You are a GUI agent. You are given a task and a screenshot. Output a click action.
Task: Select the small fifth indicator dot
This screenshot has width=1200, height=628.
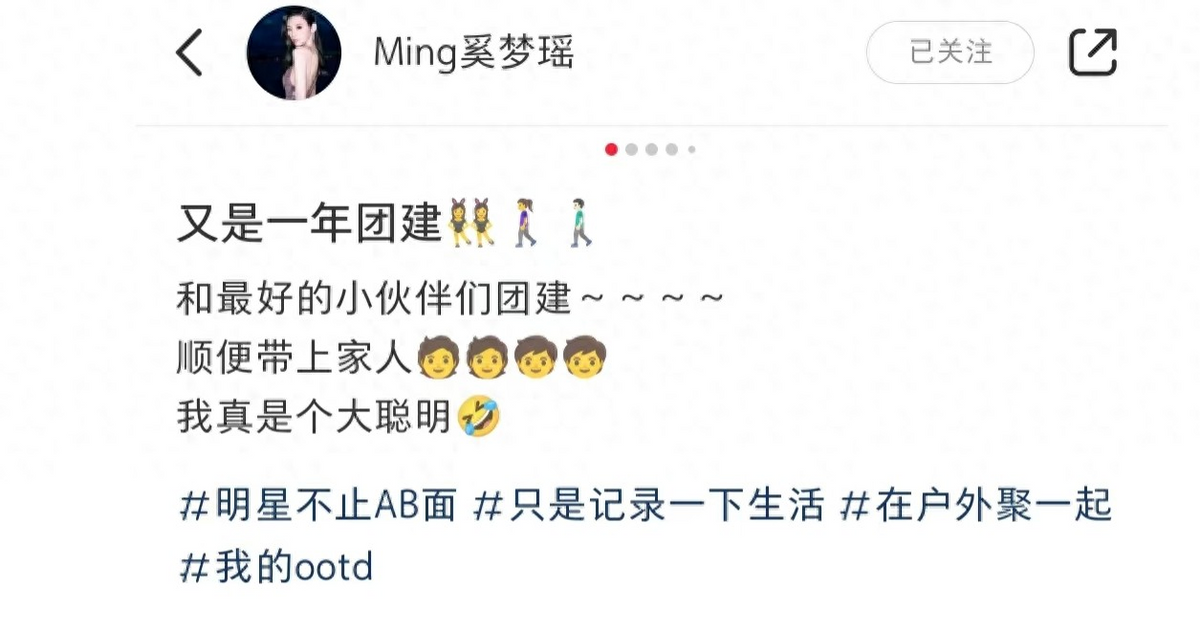(691, 149)
